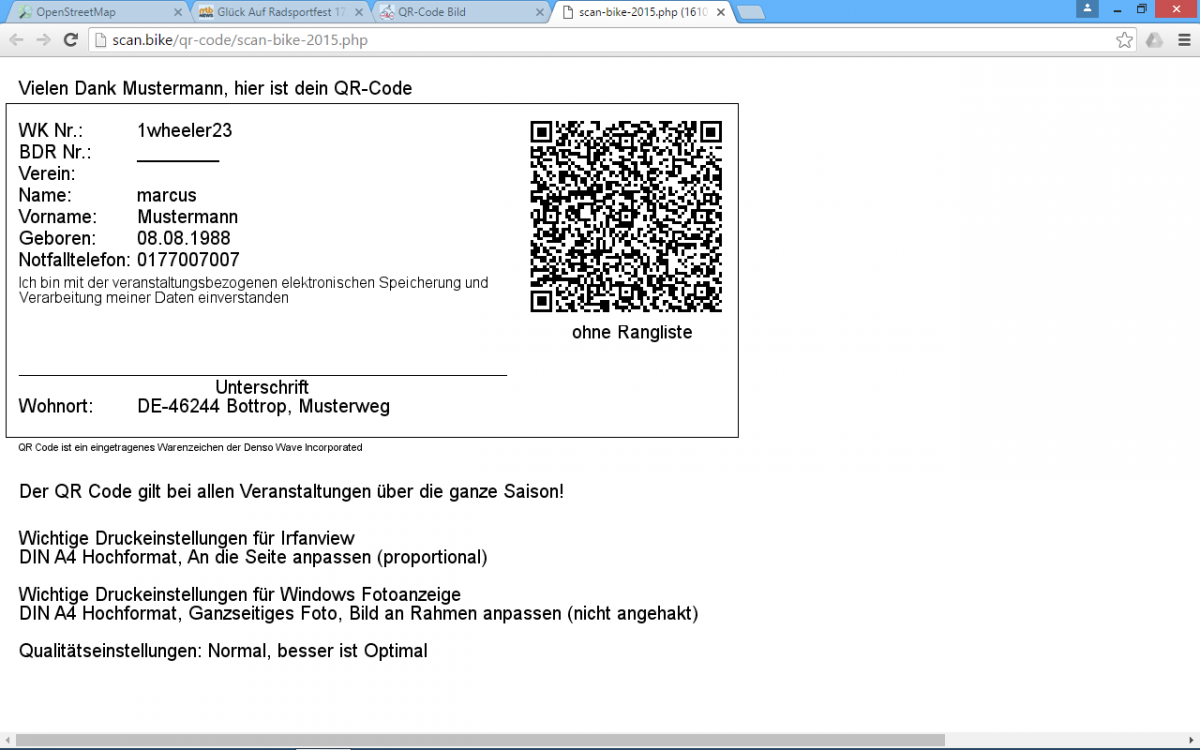Go forward with the forward arrow
1200x750 pixels.
[x=43, y=40]
